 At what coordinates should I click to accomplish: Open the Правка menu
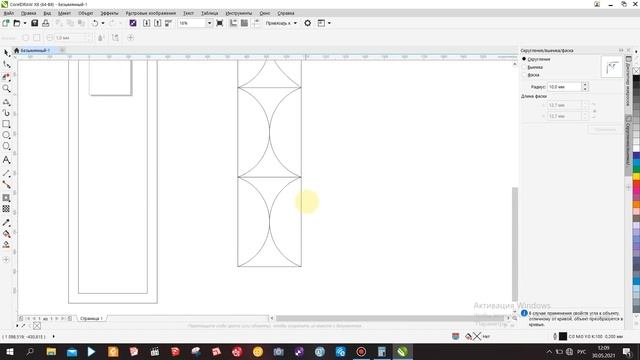28,13
